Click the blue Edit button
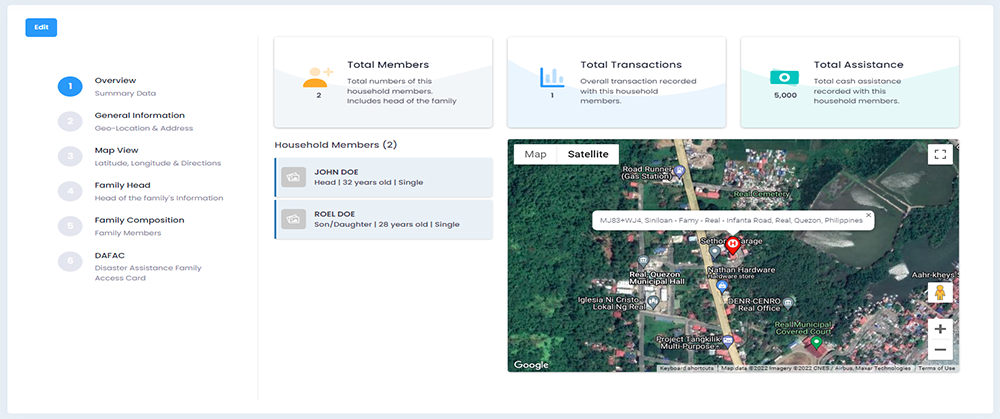The width and height of the screenshot is (1000, 419). click(41, 27)
